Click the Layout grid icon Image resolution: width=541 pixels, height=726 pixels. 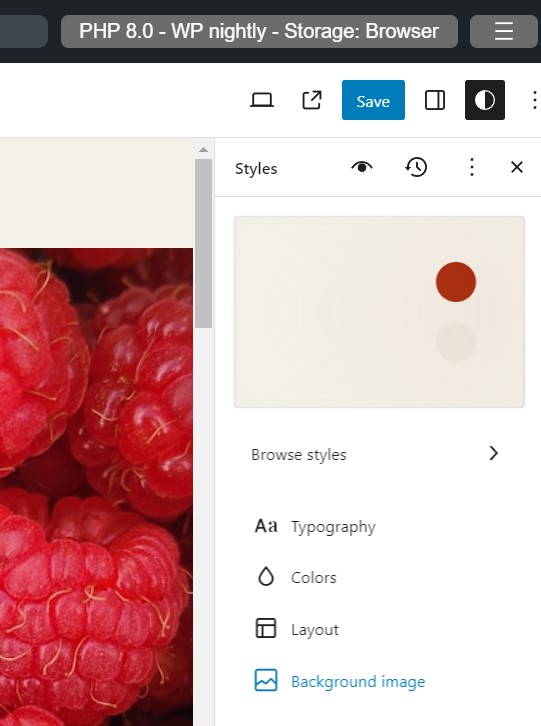[266, 628]
